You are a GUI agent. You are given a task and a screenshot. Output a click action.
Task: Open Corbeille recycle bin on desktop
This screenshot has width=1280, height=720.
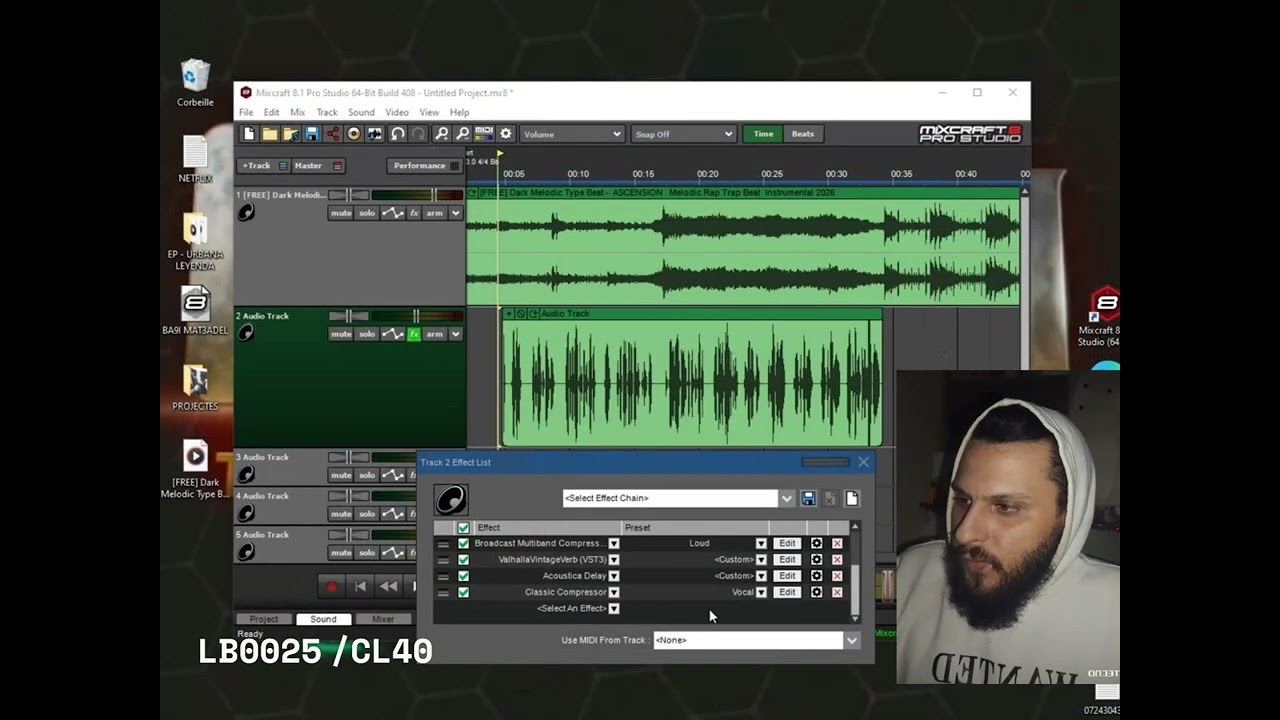point(195,82)
